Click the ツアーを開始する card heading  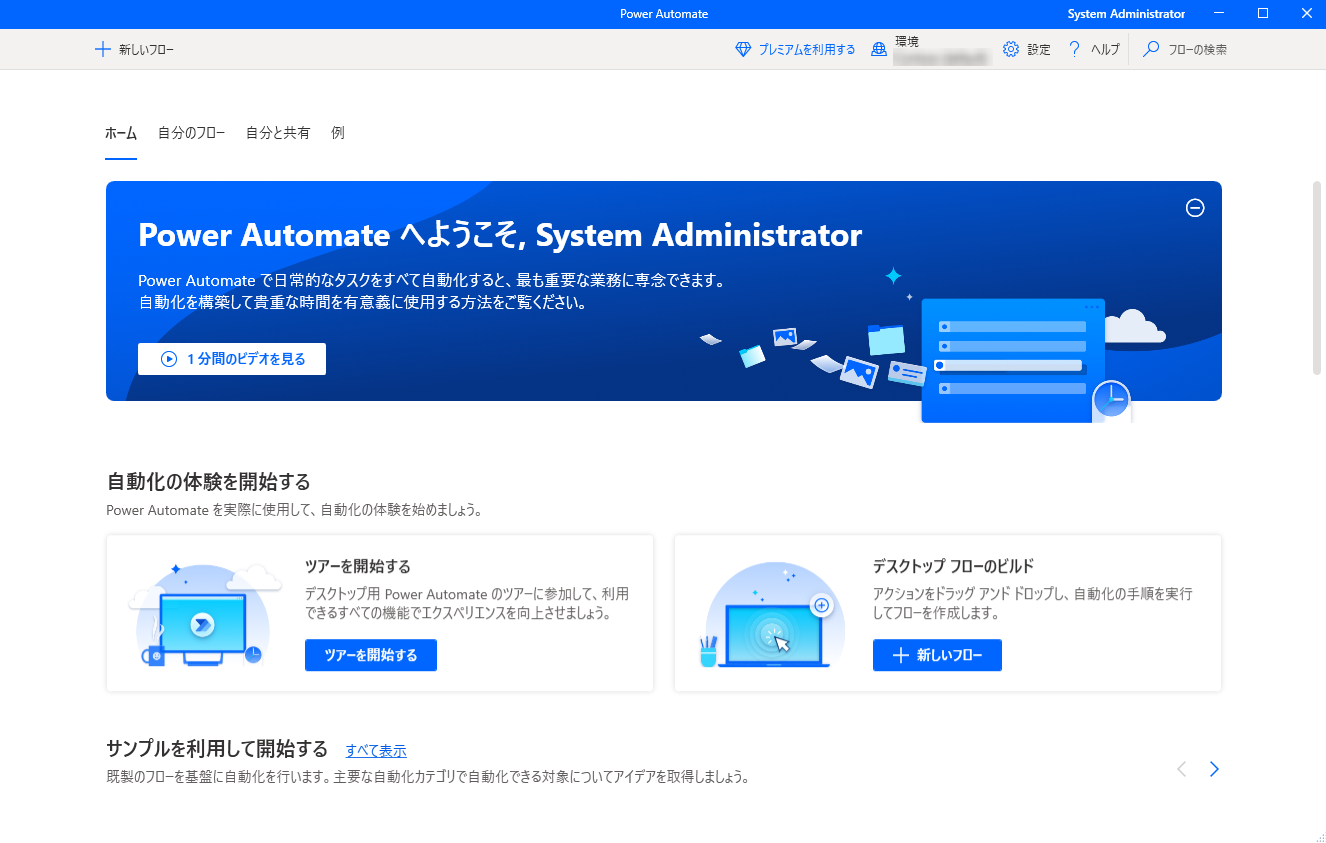(x=357, y=566)
